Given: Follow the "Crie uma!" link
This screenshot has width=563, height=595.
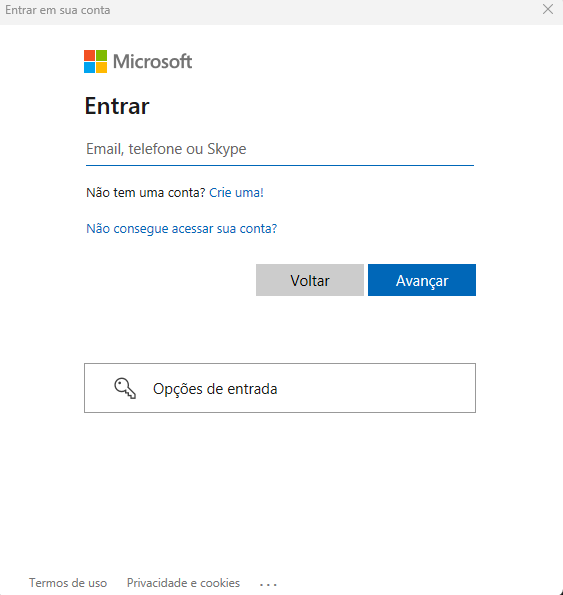Looking at the screenshot, I should (236, 192).
